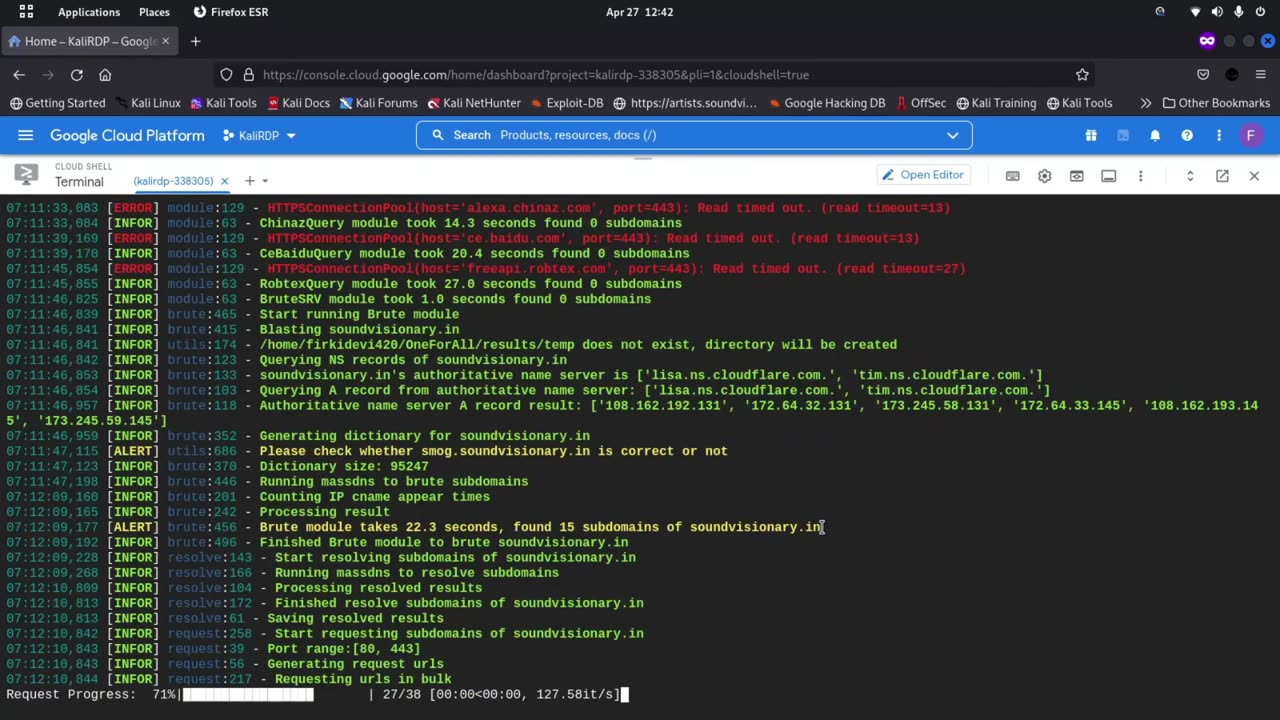Close the Cloud Shell panel
Image resolution: width=1280 pixels, height=720 pixels.
[1254, 176]
